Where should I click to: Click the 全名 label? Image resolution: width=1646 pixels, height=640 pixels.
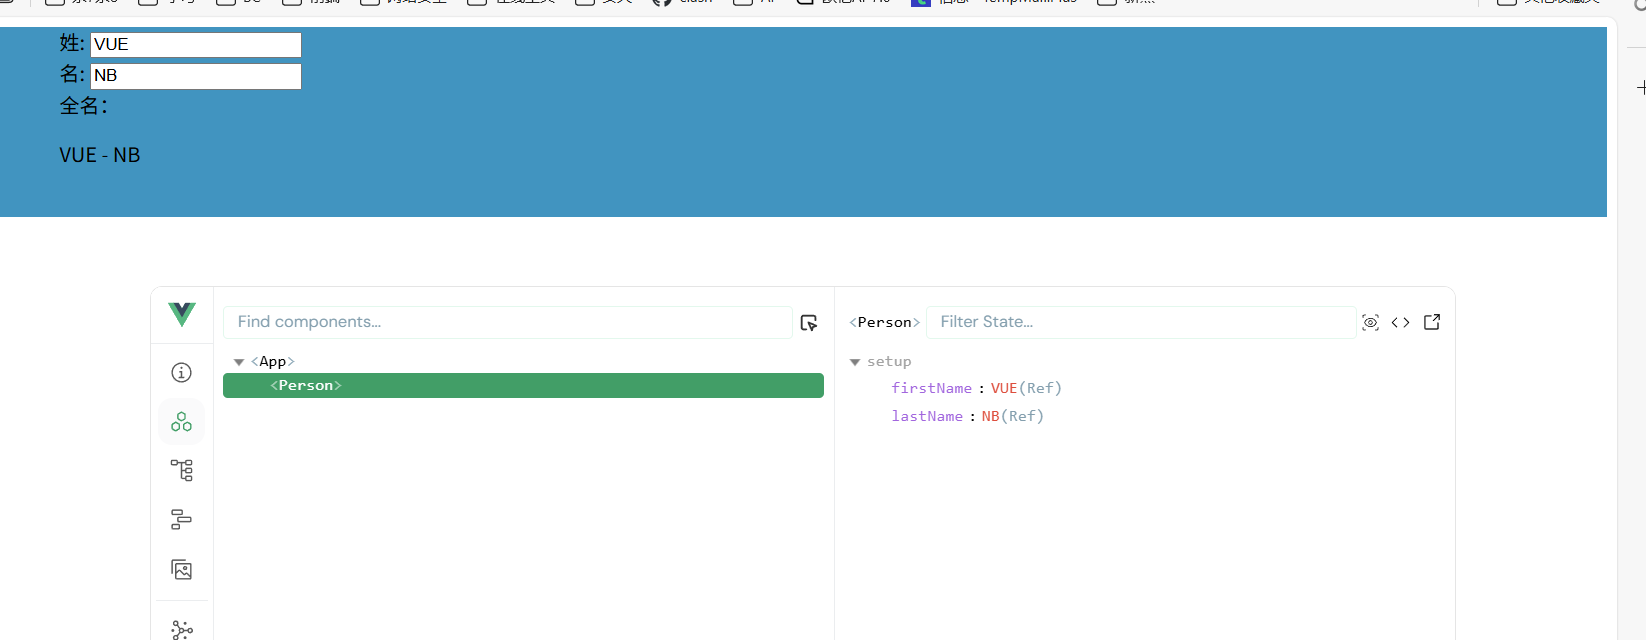[84, 106]
